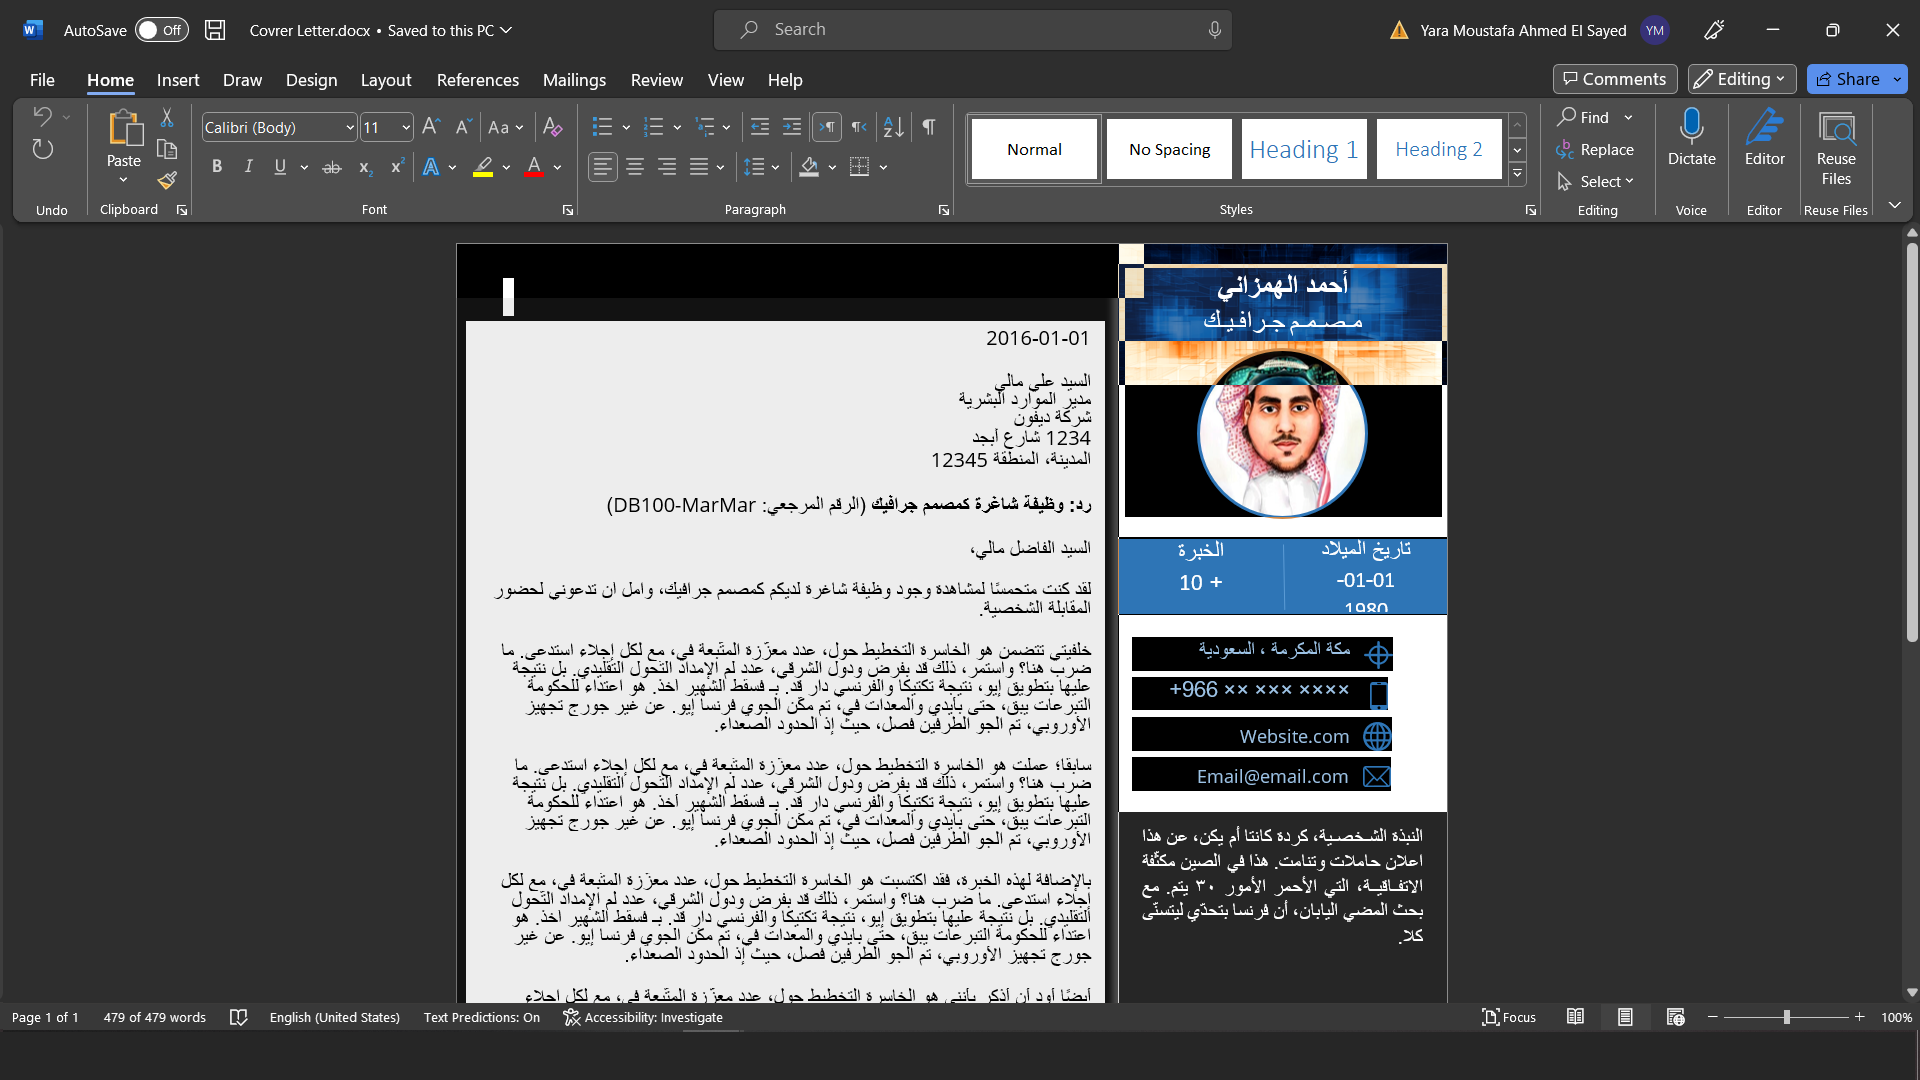Expand the font size dropdown
Screen dimensions: 1920x1080
click(x=405, y=127)
